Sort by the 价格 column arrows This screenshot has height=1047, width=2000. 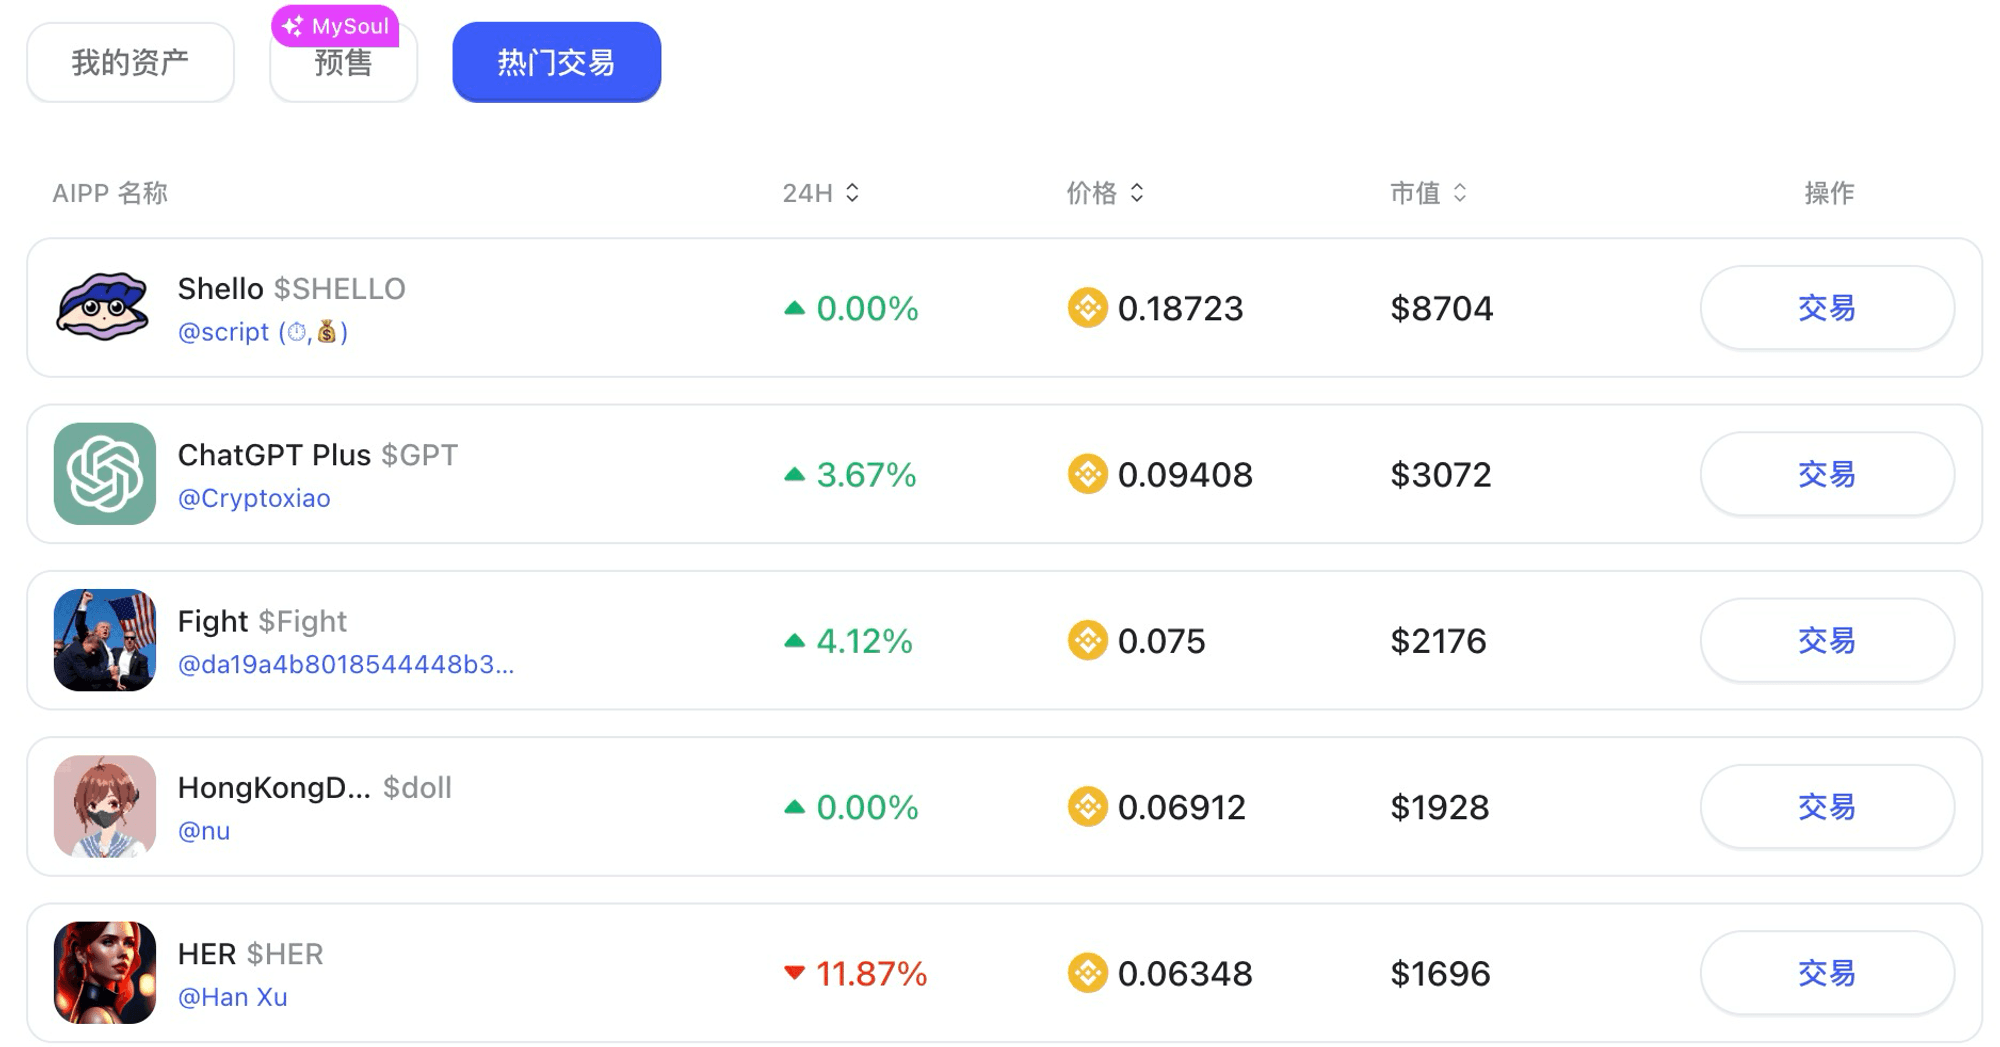click(x=1137, y=193)
